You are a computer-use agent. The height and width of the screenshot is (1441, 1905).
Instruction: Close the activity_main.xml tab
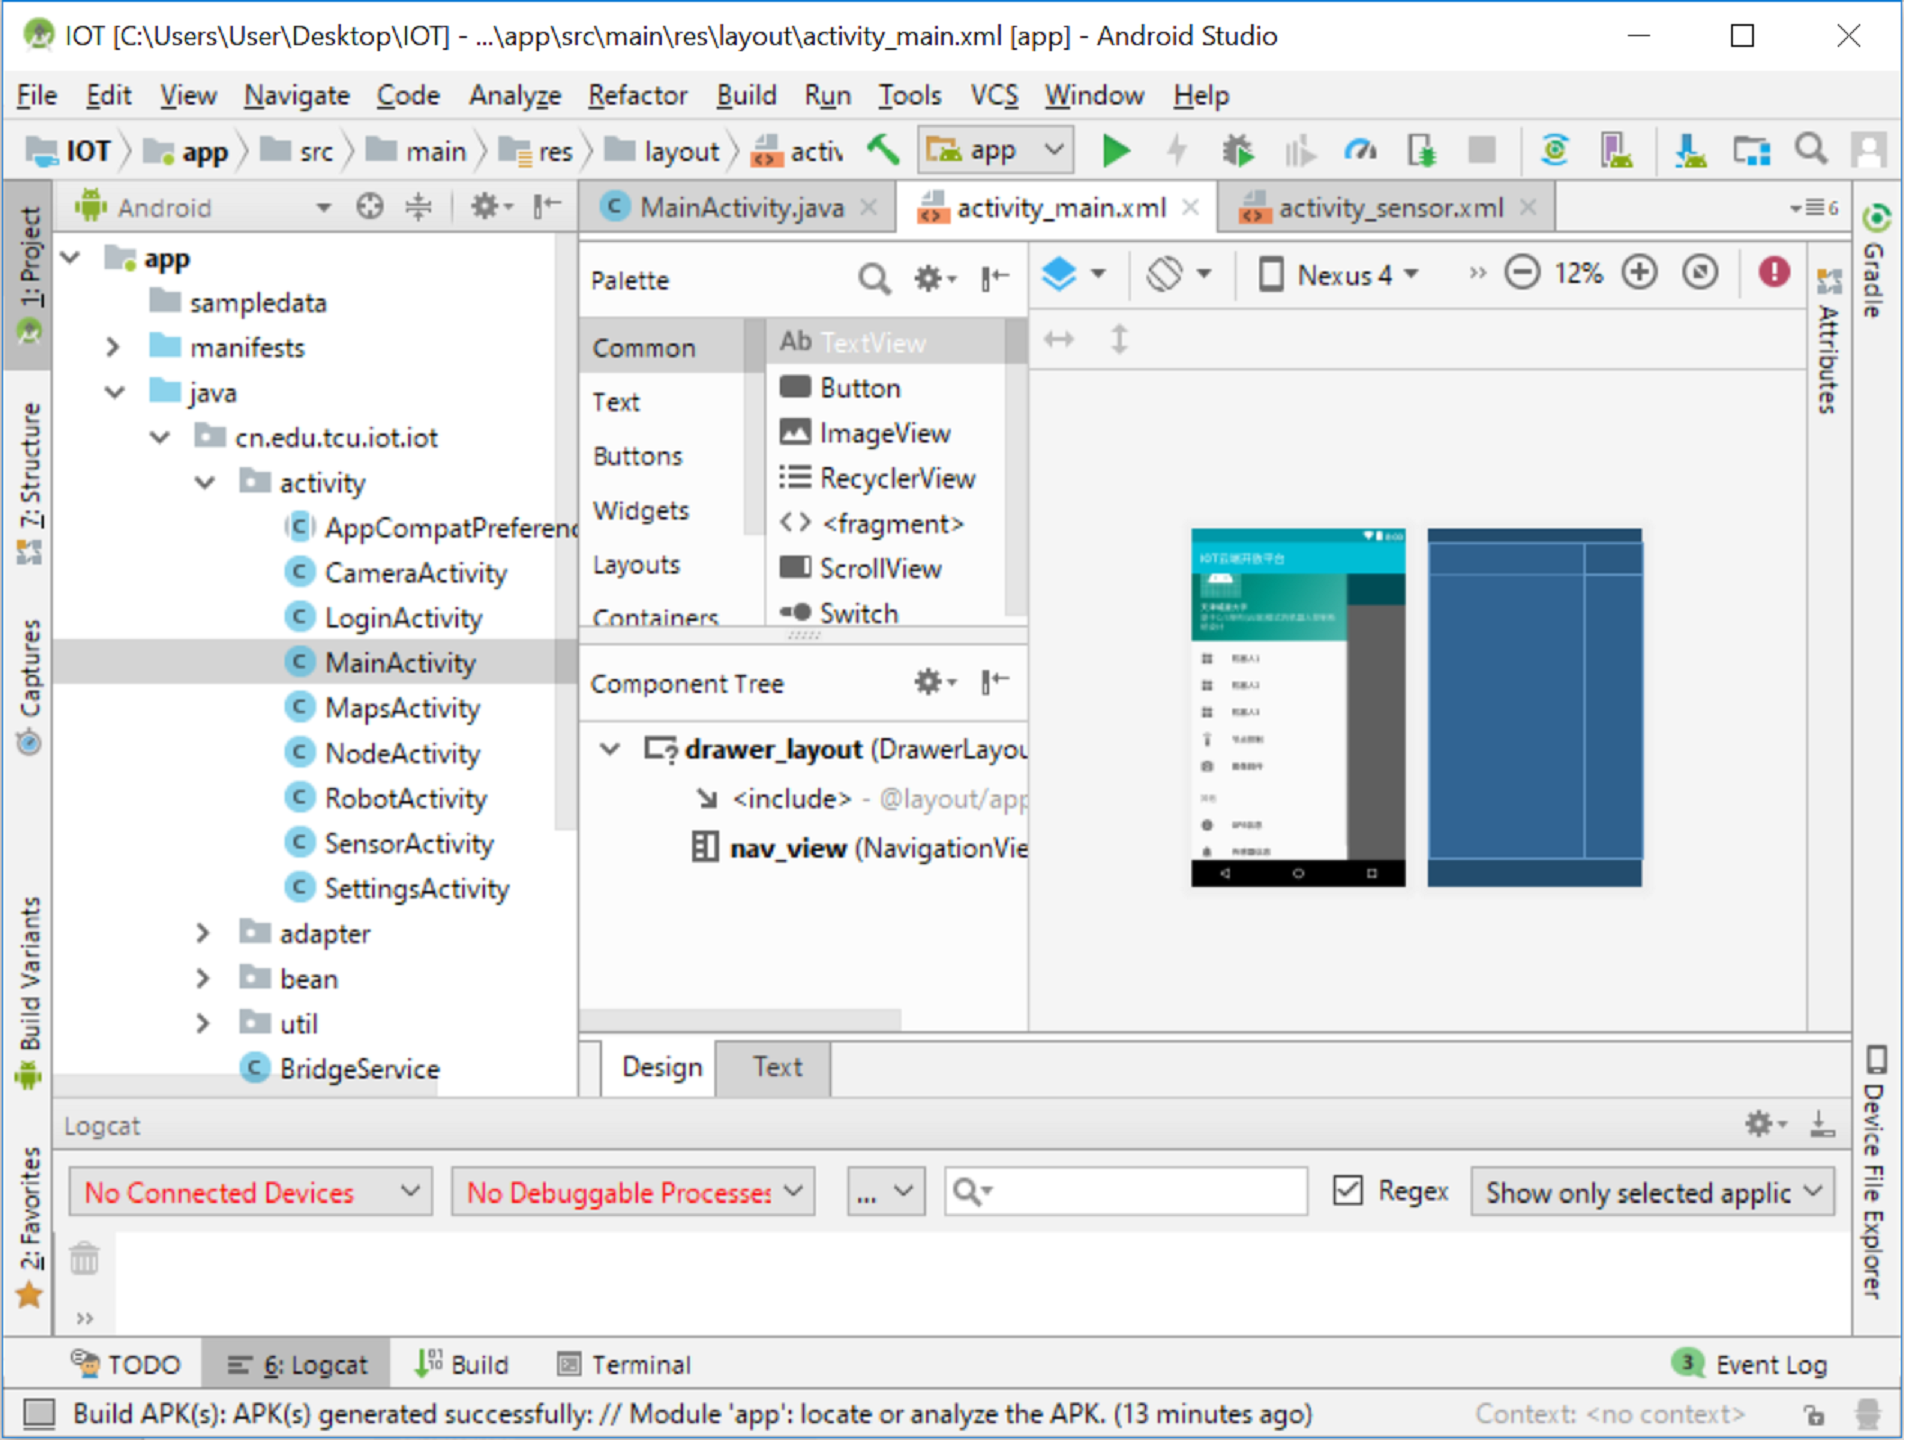tap(1189, 207)
